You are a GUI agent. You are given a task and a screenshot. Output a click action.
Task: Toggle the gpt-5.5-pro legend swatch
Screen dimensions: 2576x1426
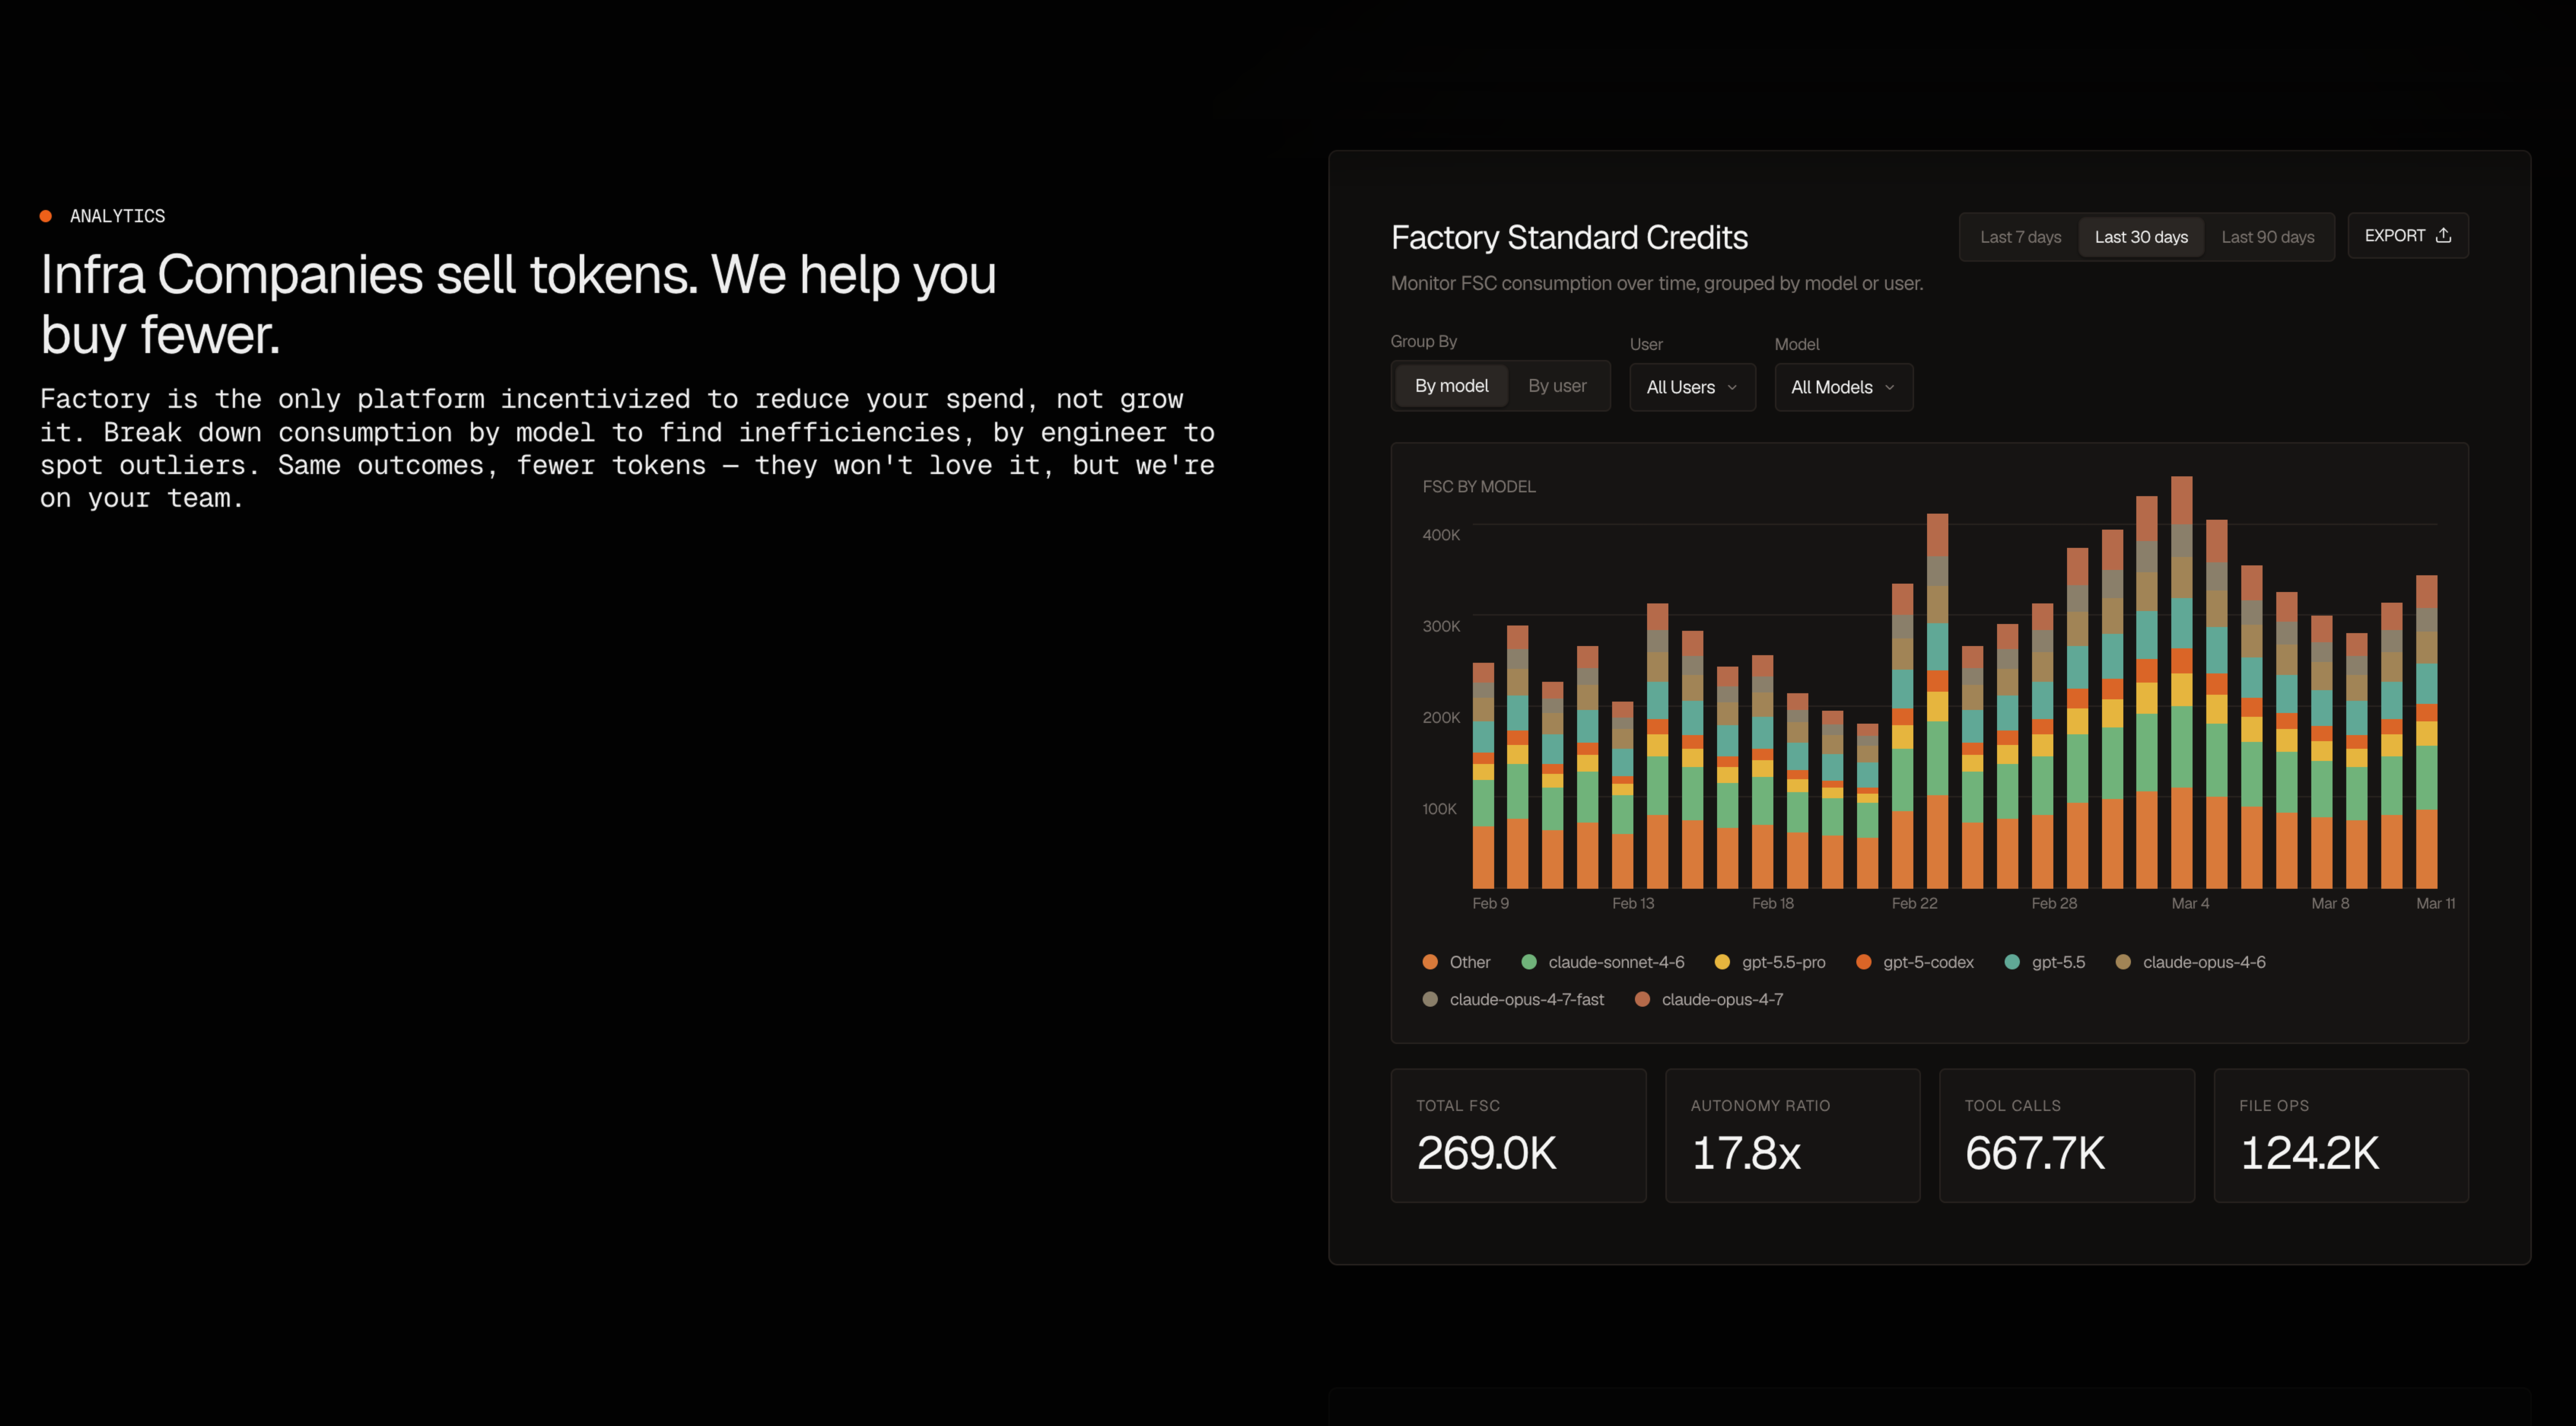[x=1722, y=962]
